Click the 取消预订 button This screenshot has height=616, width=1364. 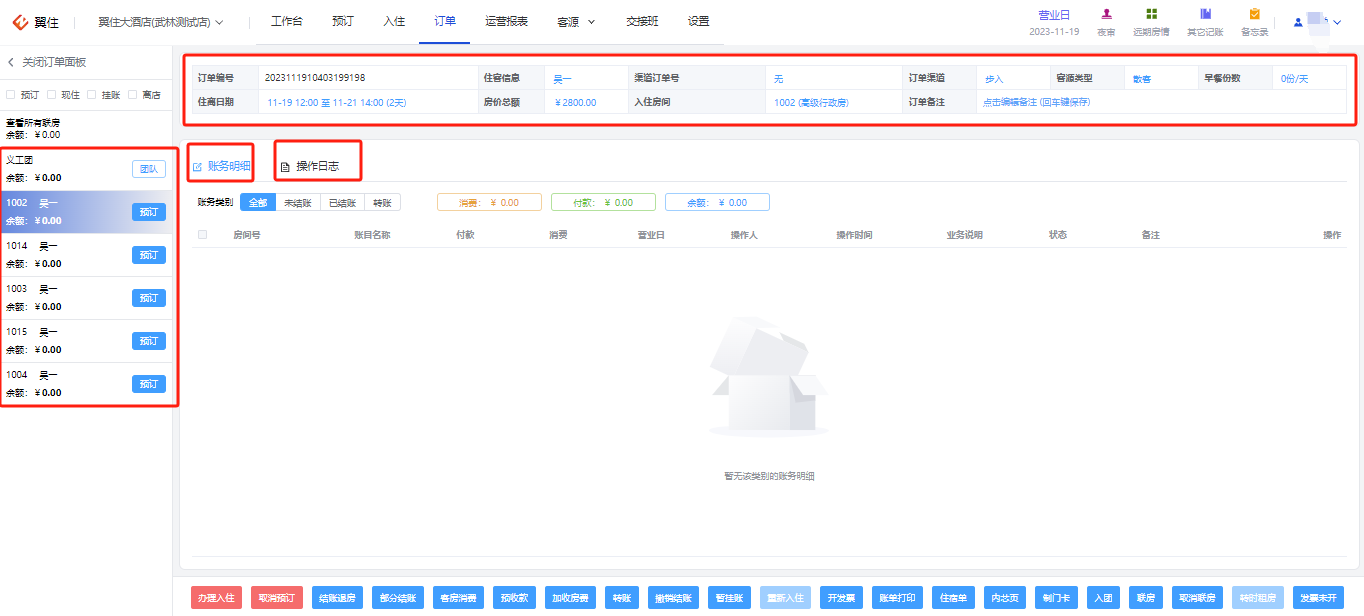[277, 598]
